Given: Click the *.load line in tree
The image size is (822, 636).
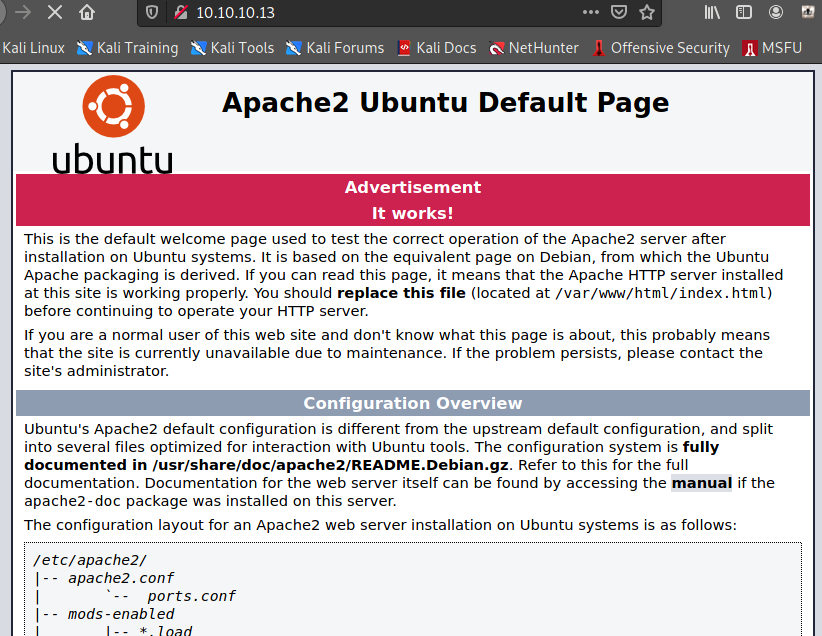Looking at the screenshot, I should coord(166,630).
